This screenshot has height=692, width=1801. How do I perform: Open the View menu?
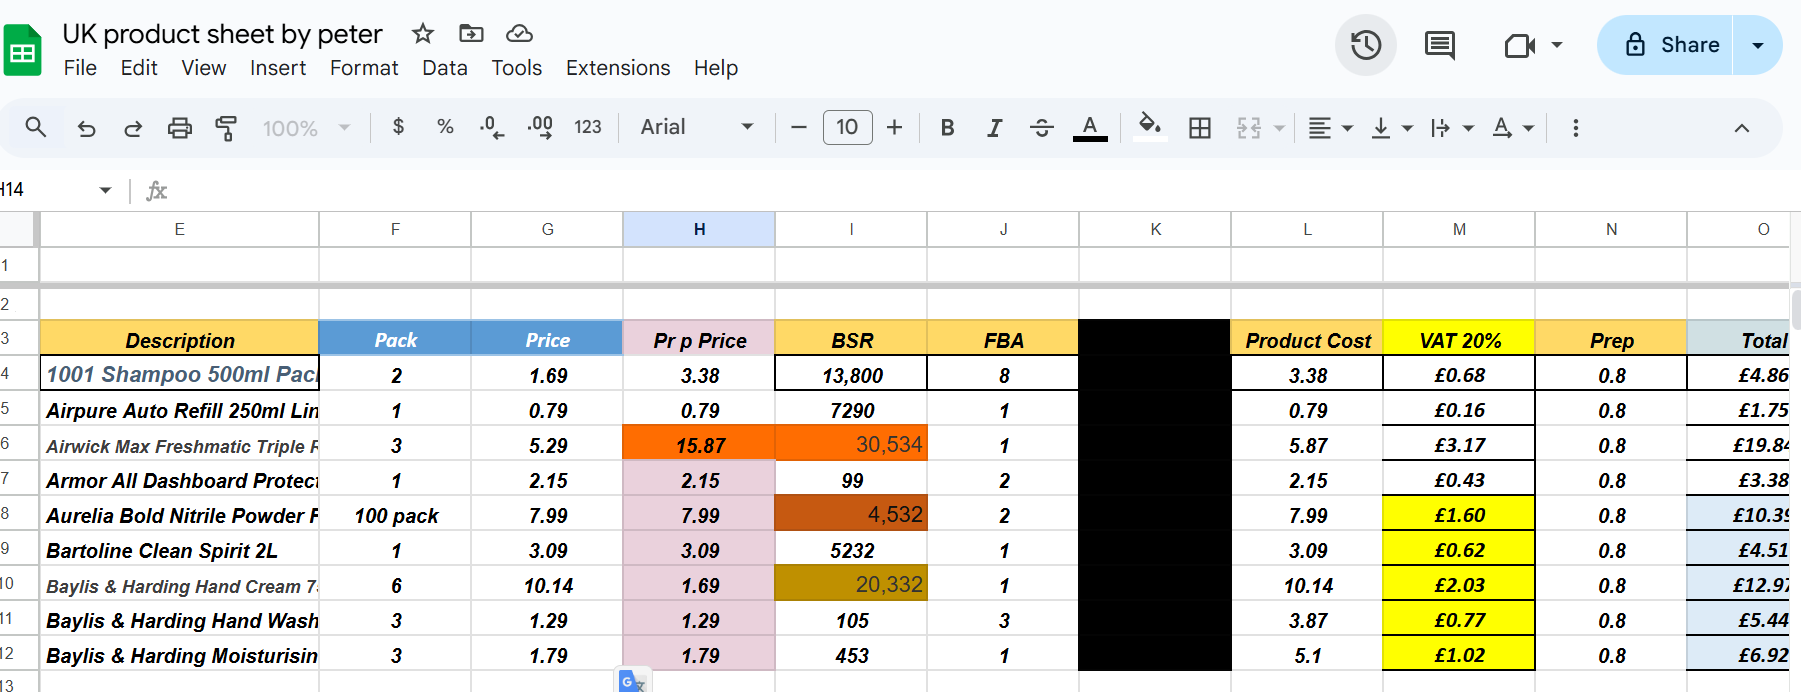pyautogui.click(x=204, y=68)
